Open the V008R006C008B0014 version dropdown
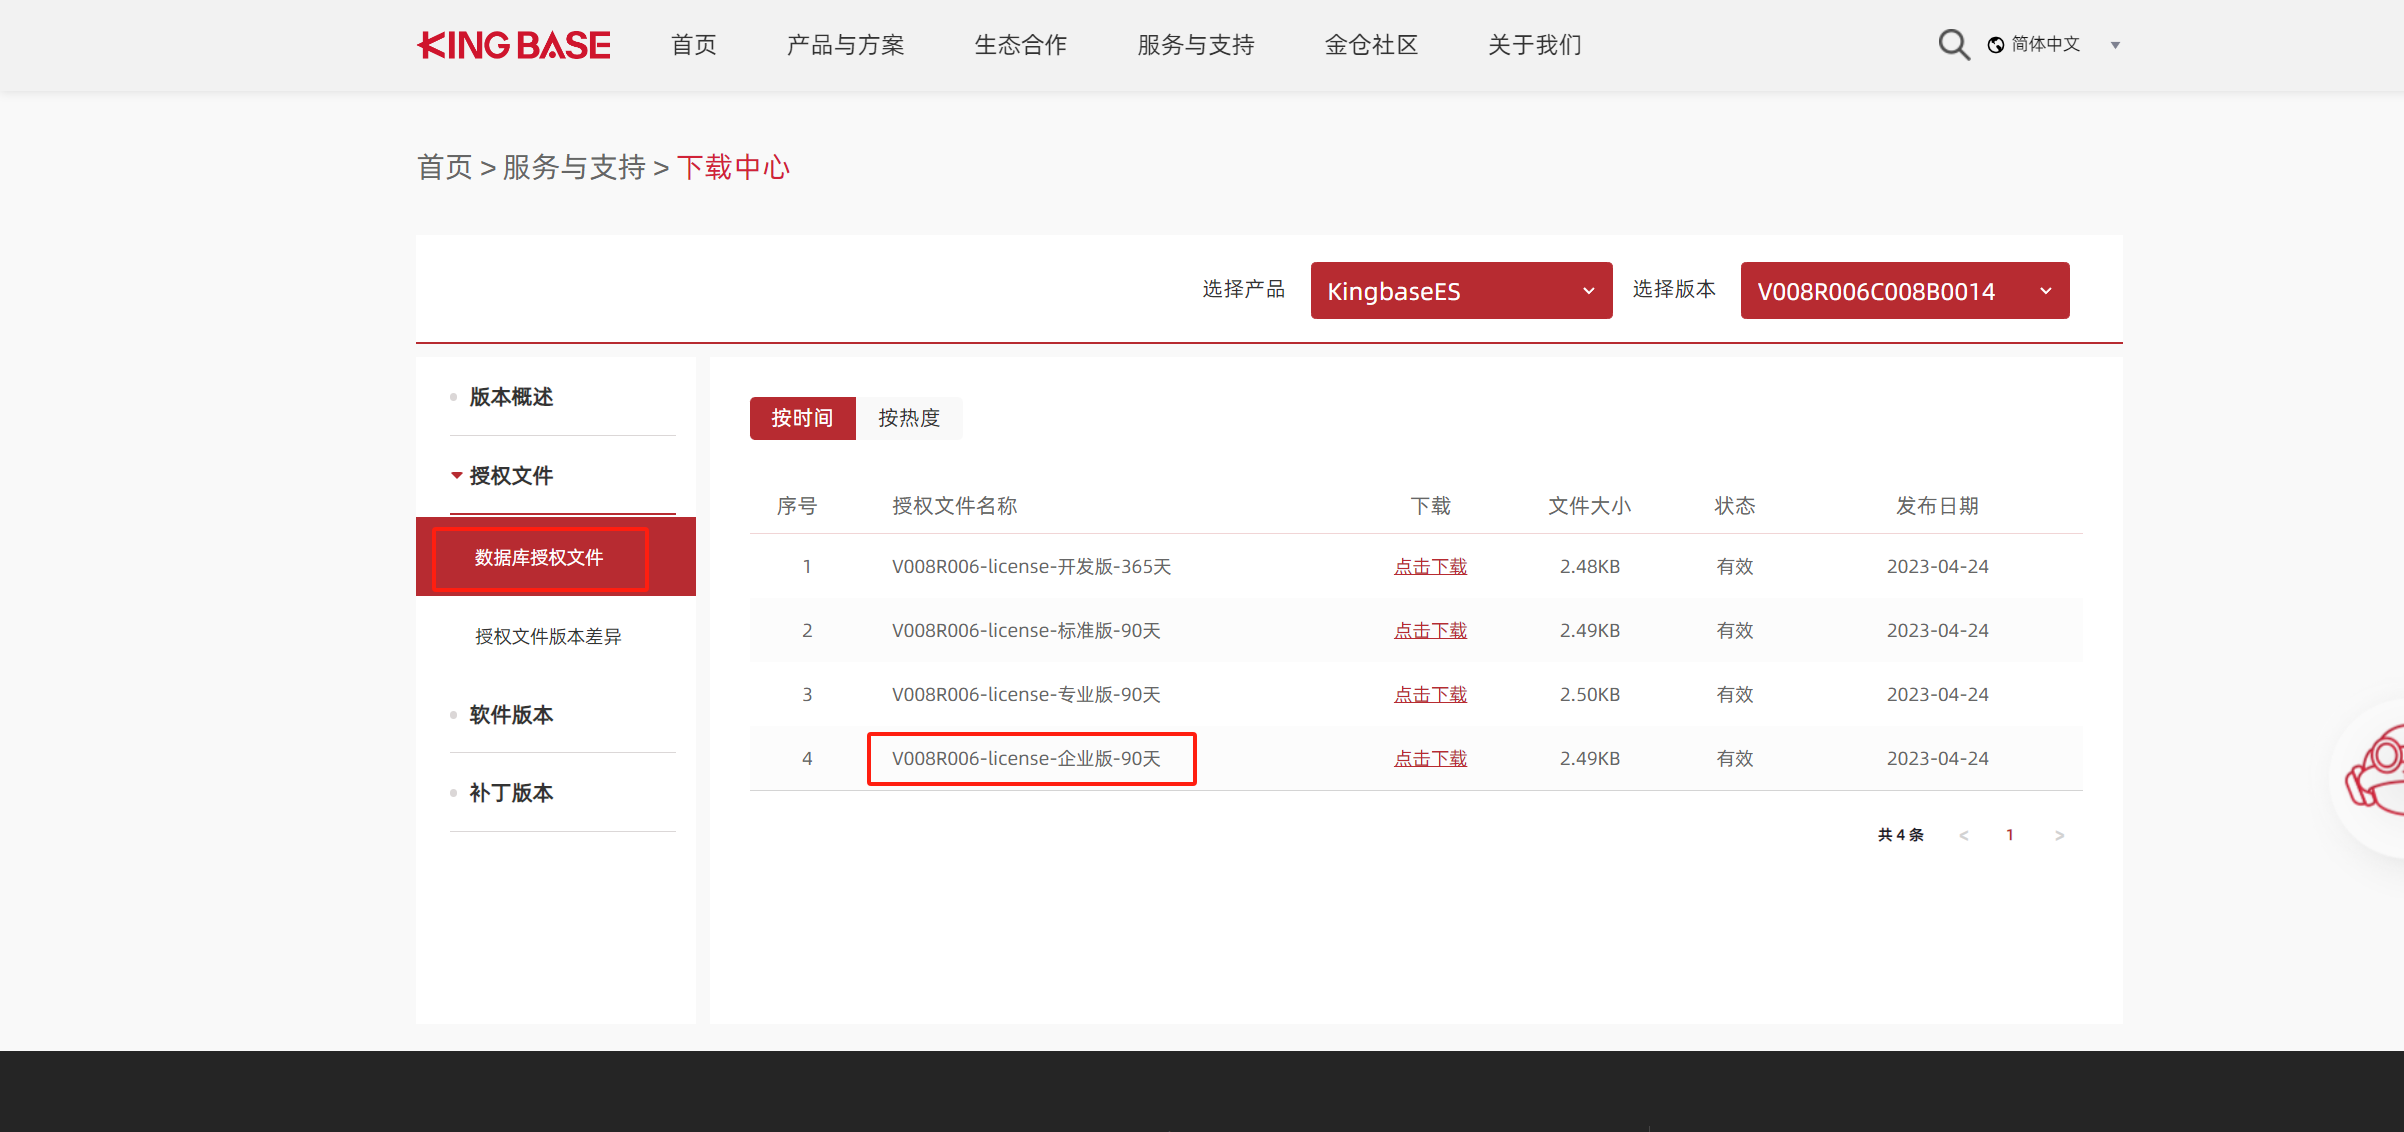This screenshot has height=1132, width=2404. coord(1904,291)
